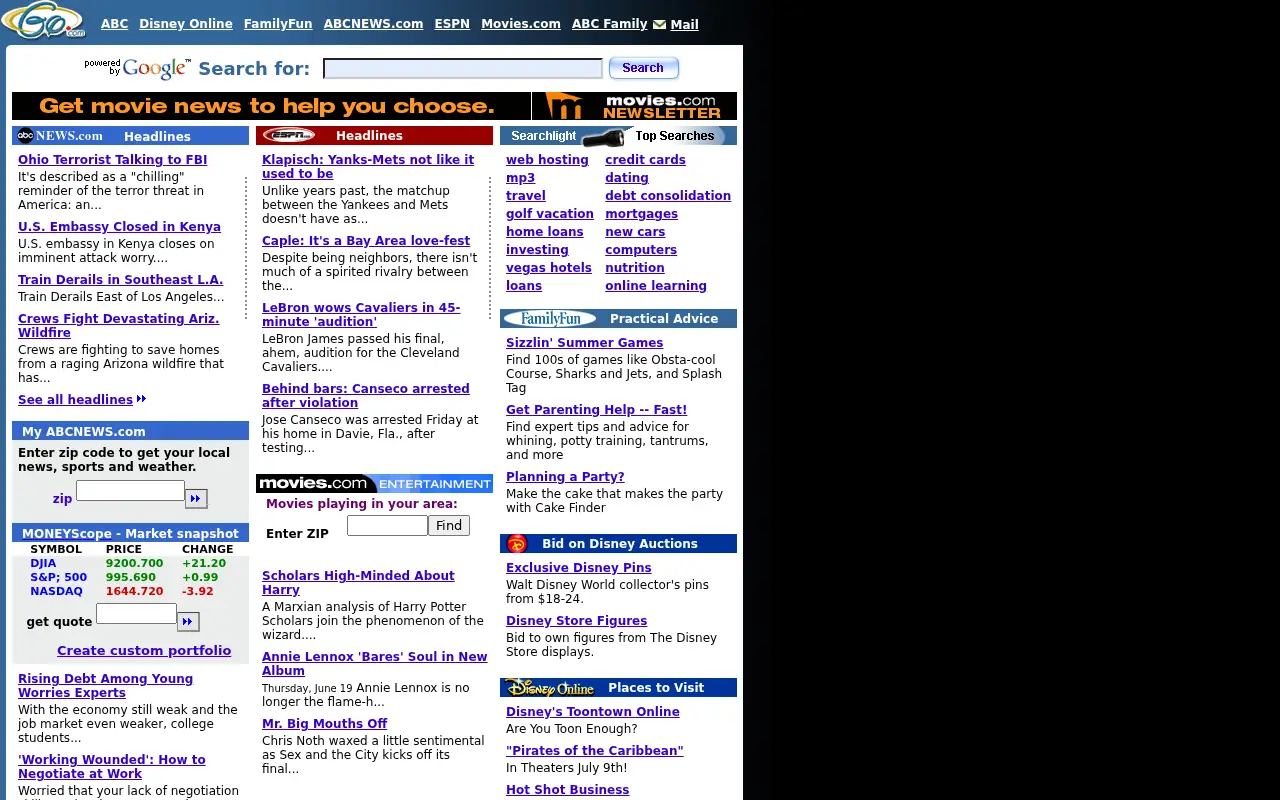The width and height of the screenshot is (1280, 800).
Task: Focus the movies Enter ZIP field
Action: (x=387, y=525)
